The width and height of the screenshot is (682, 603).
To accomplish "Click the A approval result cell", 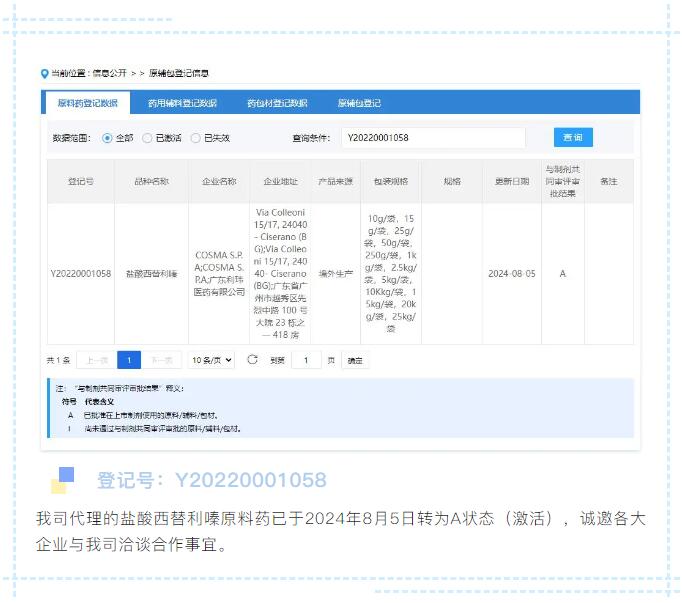I will click(x=563, y=274).
